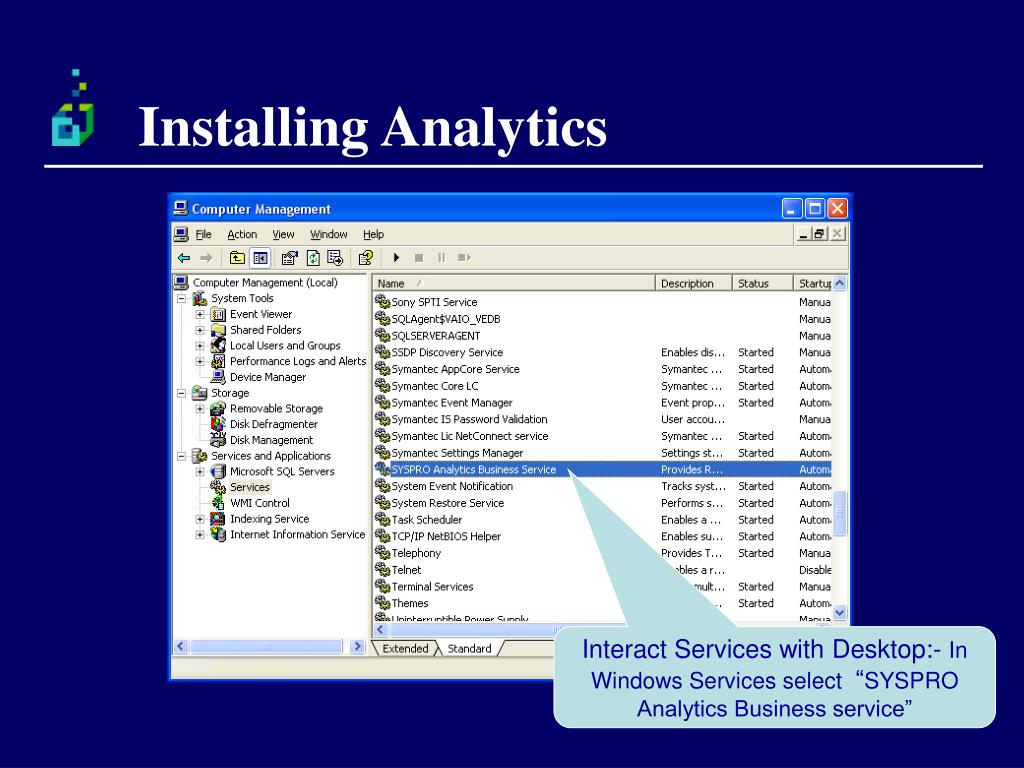
Task: Expand Performance Logs and Alerts node
Action: tap(200, 361)
